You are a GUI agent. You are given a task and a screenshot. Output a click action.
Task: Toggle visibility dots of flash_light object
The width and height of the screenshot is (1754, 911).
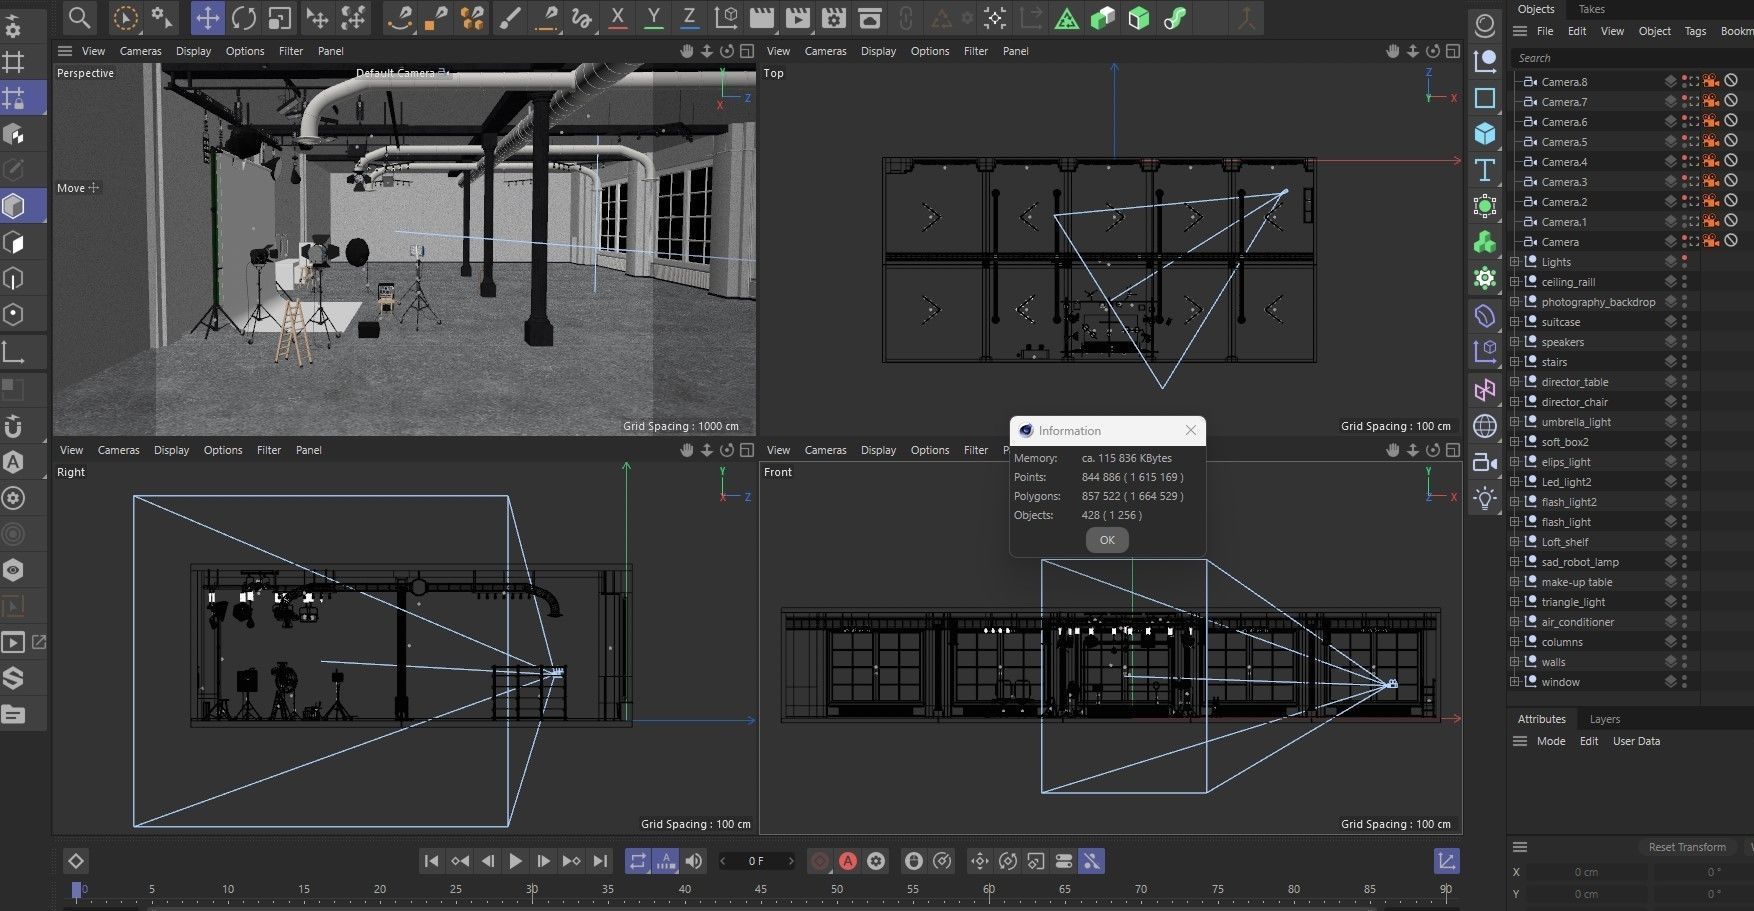(1684, 522)
